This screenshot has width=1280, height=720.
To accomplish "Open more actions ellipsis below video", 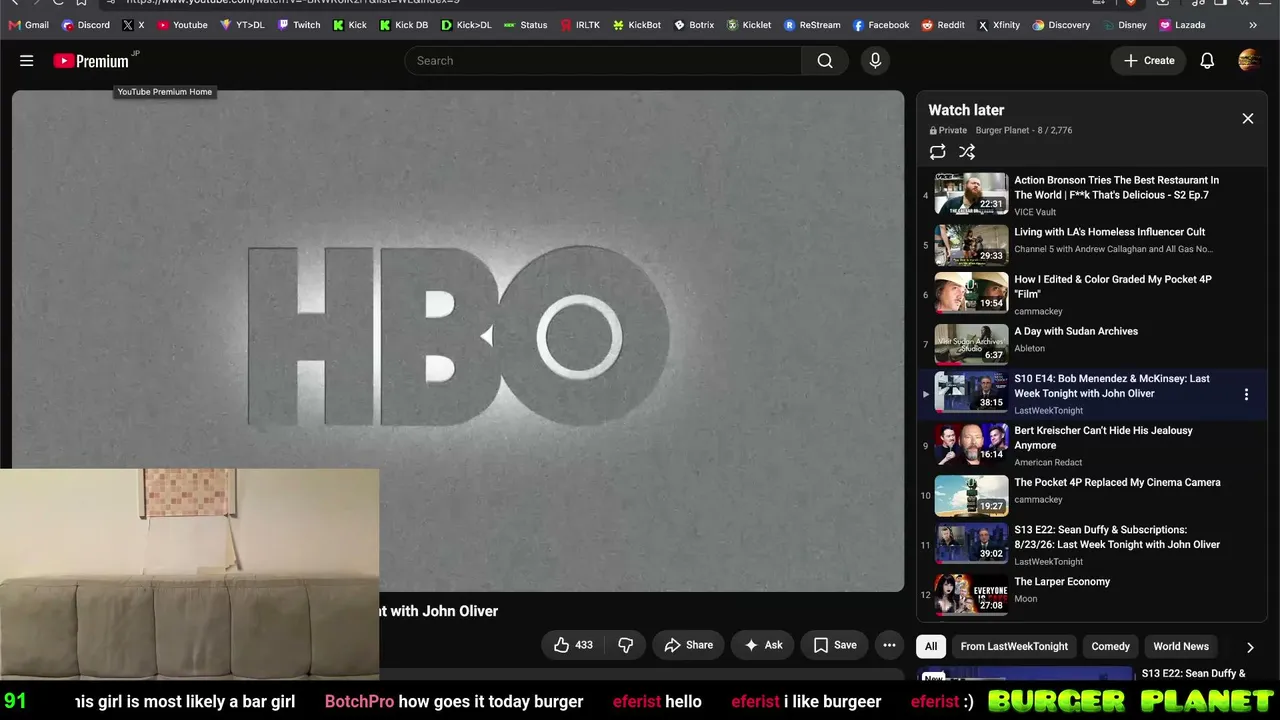I will click(x=889, y=645).
